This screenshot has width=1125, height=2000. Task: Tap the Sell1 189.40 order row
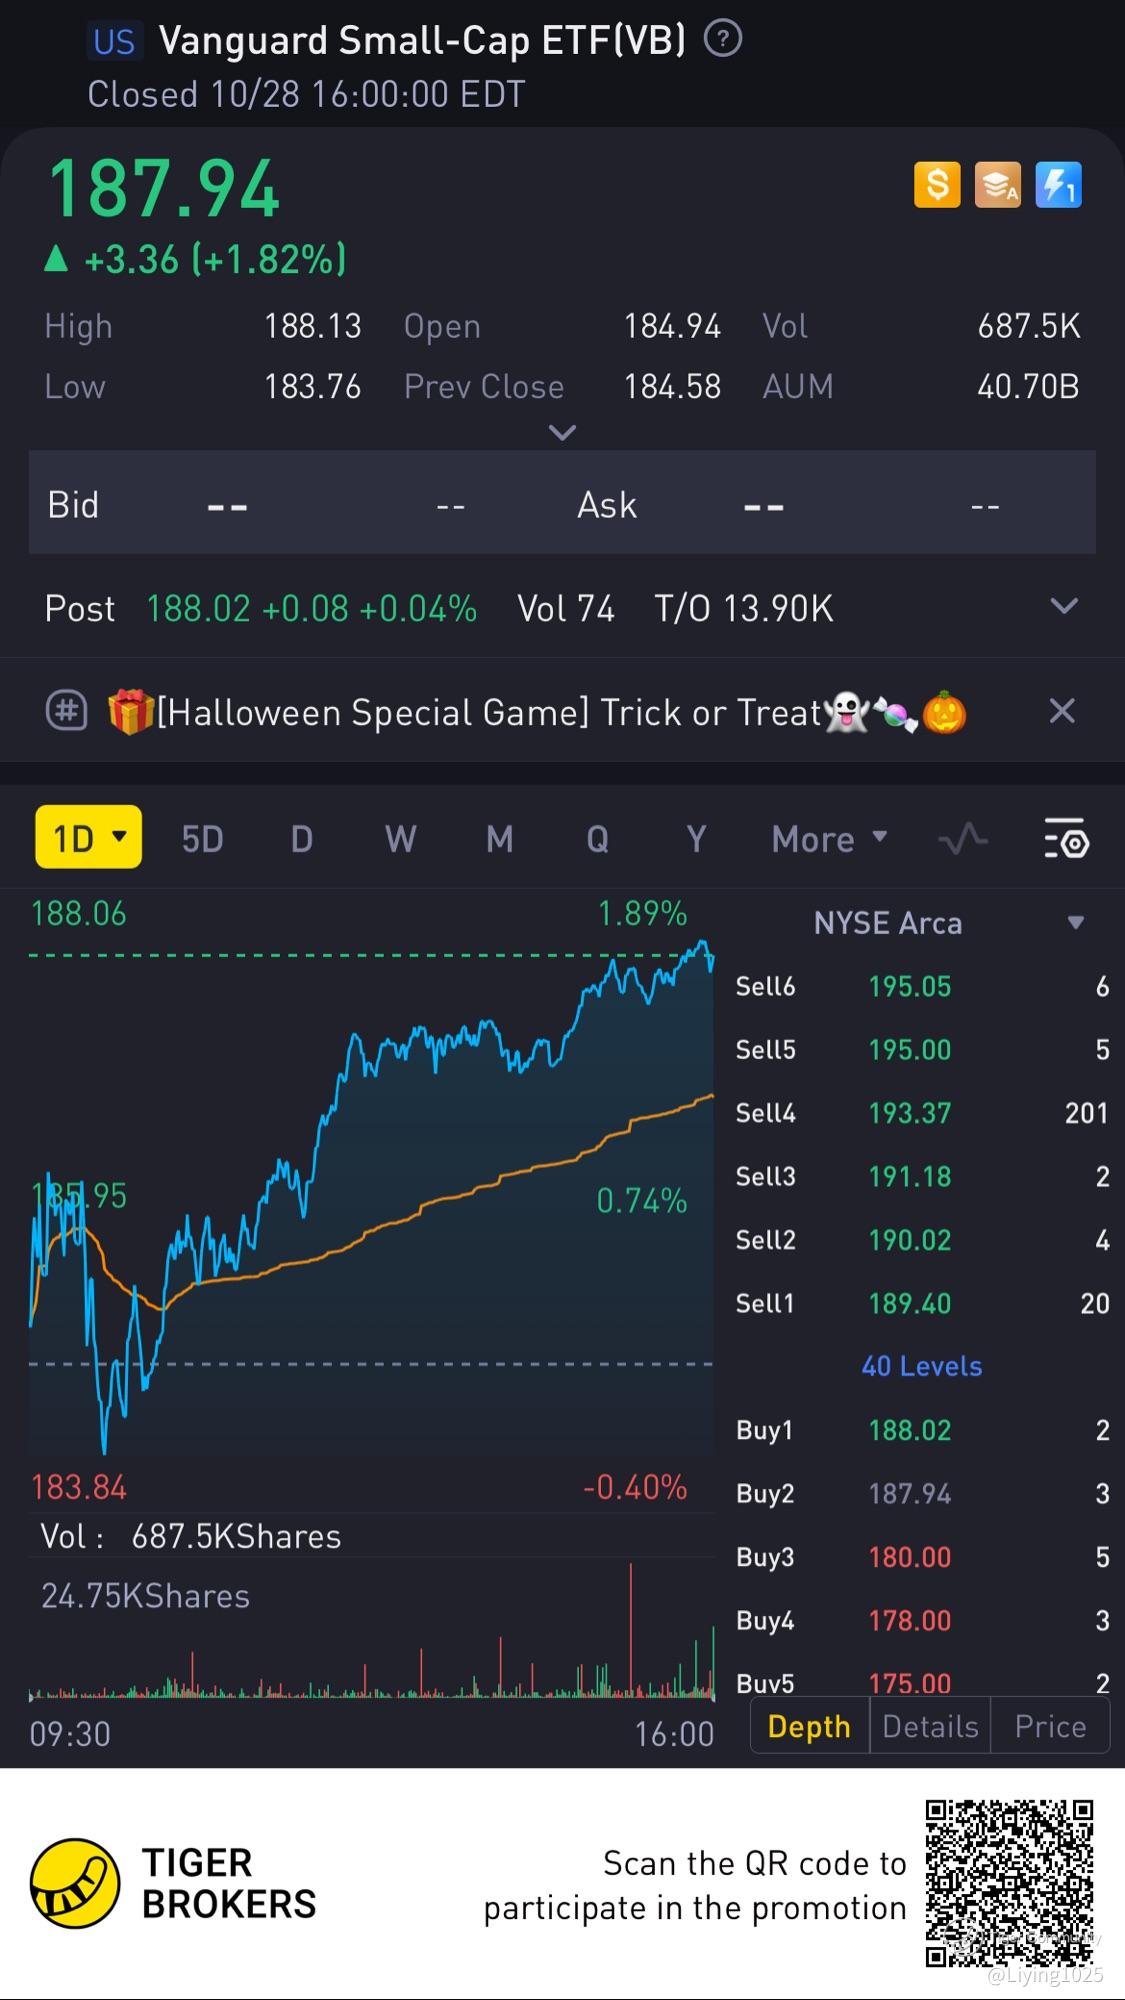922,1303
